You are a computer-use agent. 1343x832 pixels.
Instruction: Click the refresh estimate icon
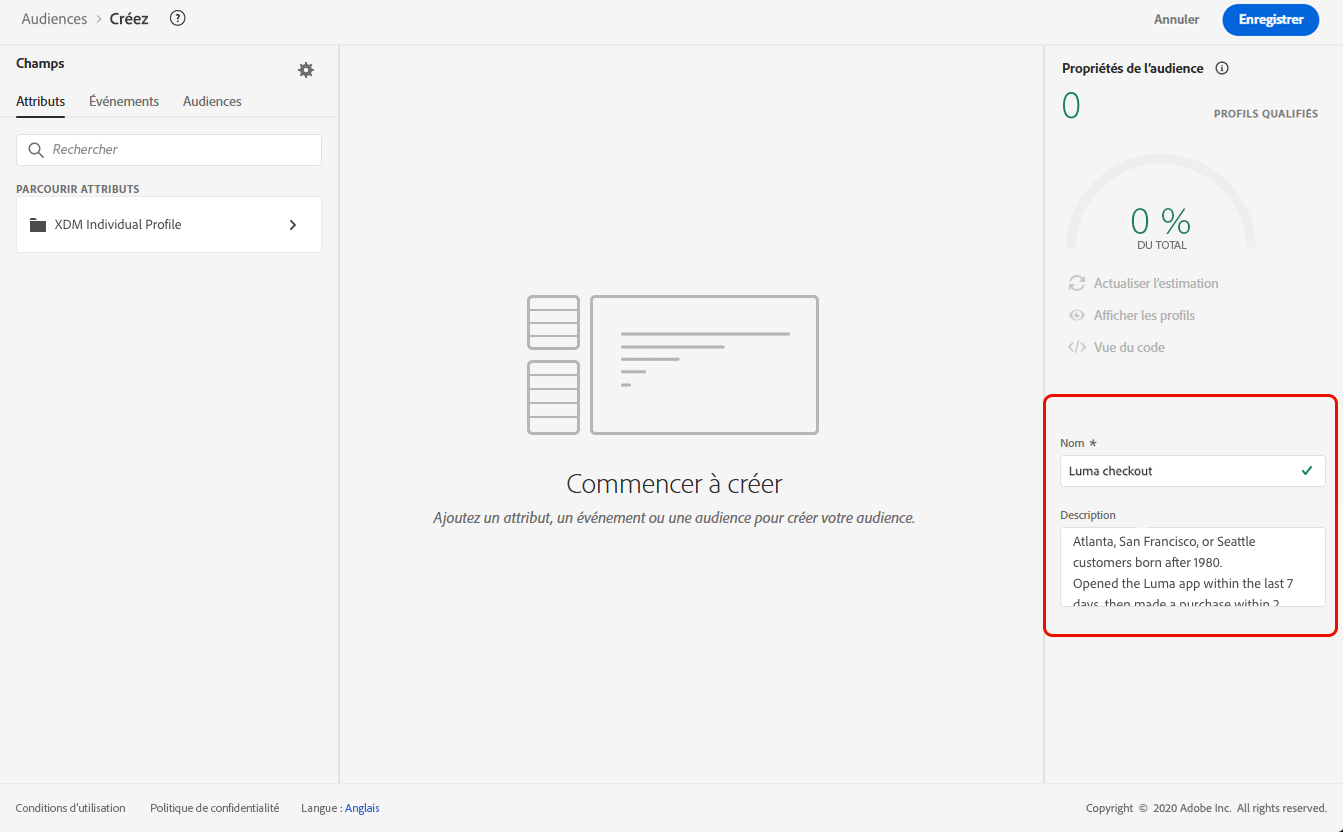coord(1077,283)
